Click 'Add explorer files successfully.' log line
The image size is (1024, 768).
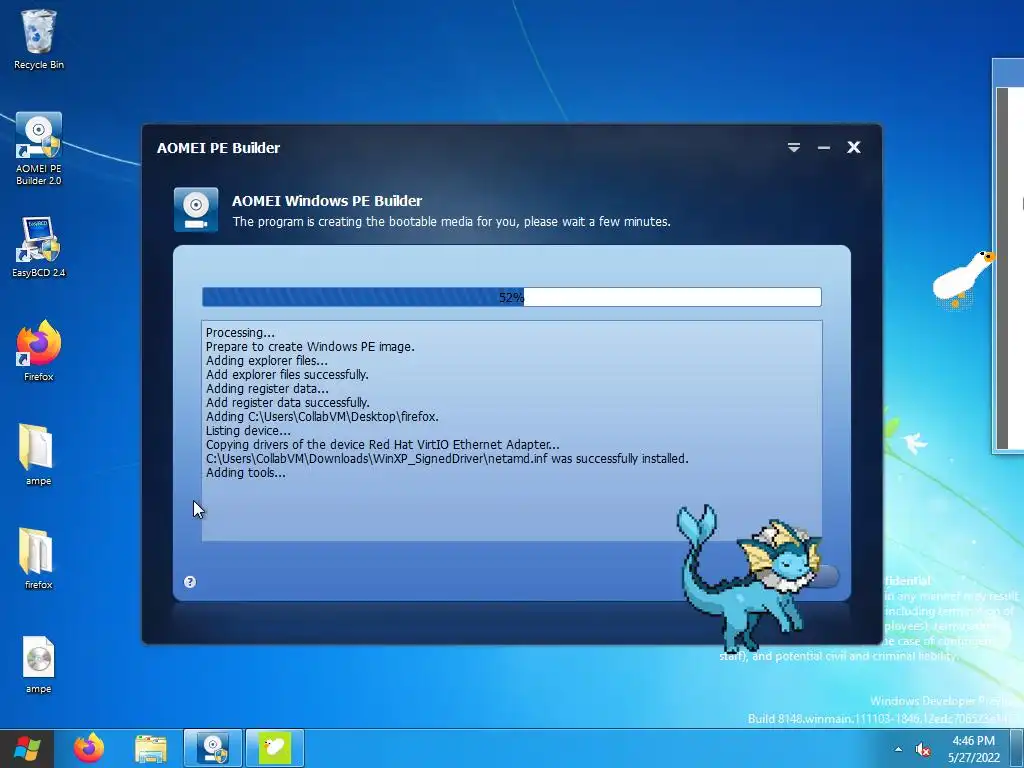point(287,375)
